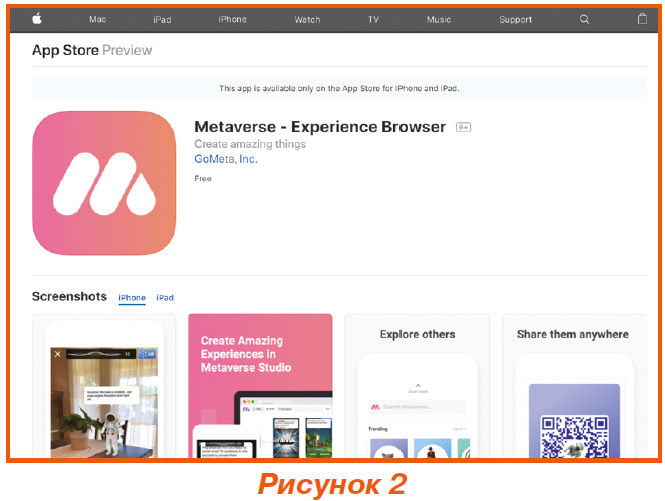Open the Share them anywhere screenshot
The width and height of the screenshot is (665, 501).
pos(574,386)
